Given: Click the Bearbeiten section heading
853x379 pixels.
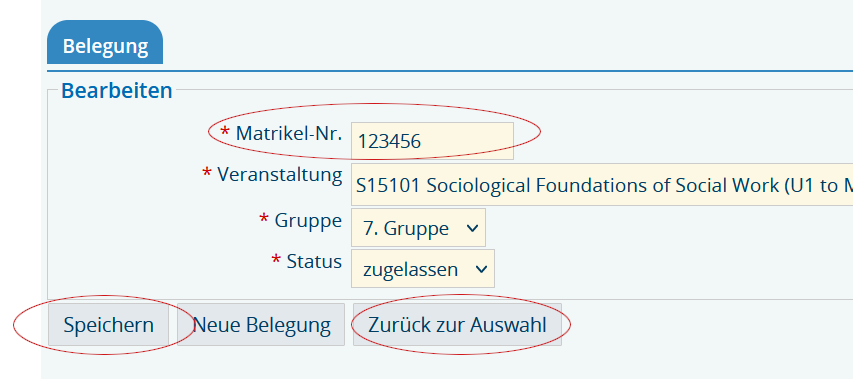Looking at the screenshot, I should click(x=117, y=90).
